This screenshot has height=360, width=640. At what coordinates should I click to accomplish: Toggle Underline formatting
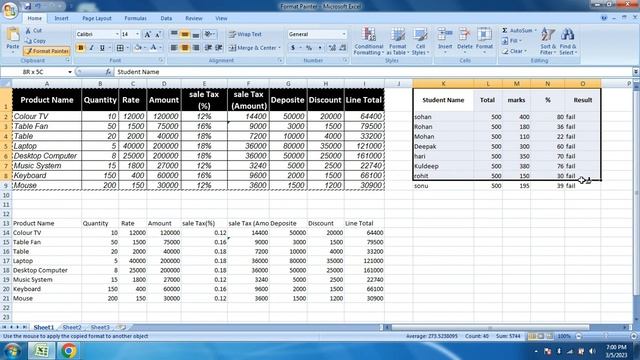click(x=102, y=48)
